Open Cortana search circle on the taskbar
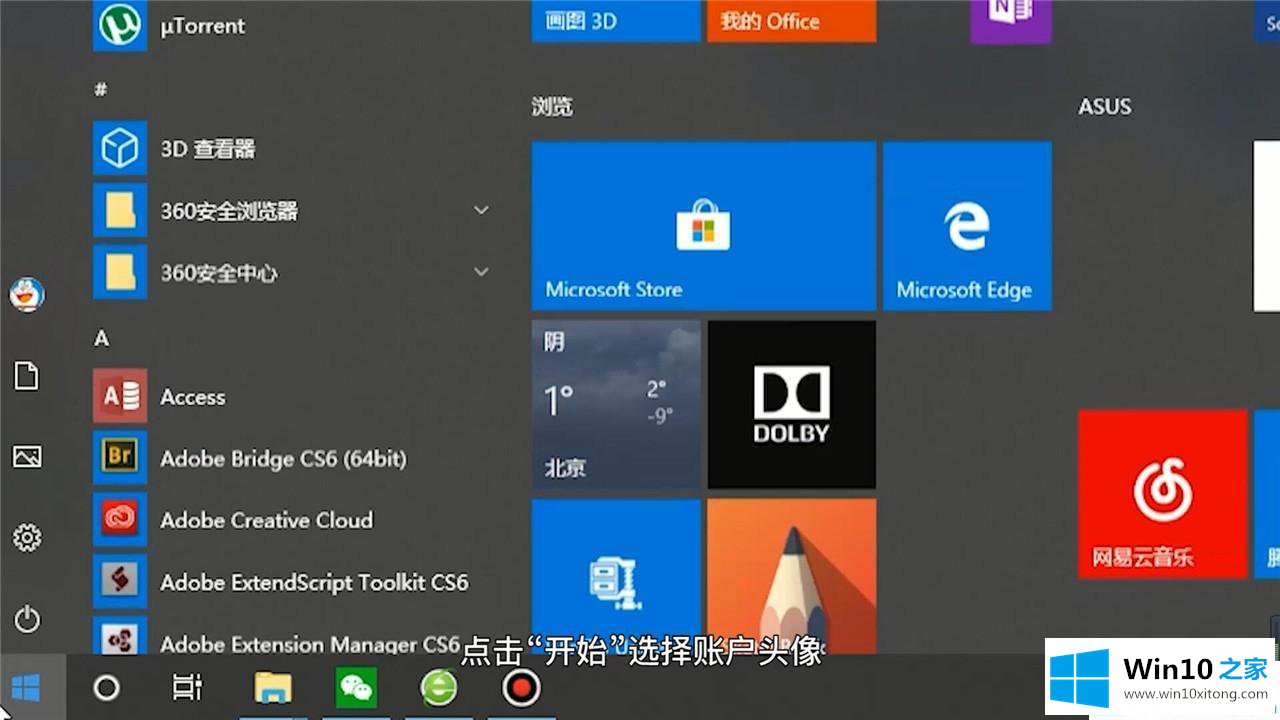 click(106, 687)
